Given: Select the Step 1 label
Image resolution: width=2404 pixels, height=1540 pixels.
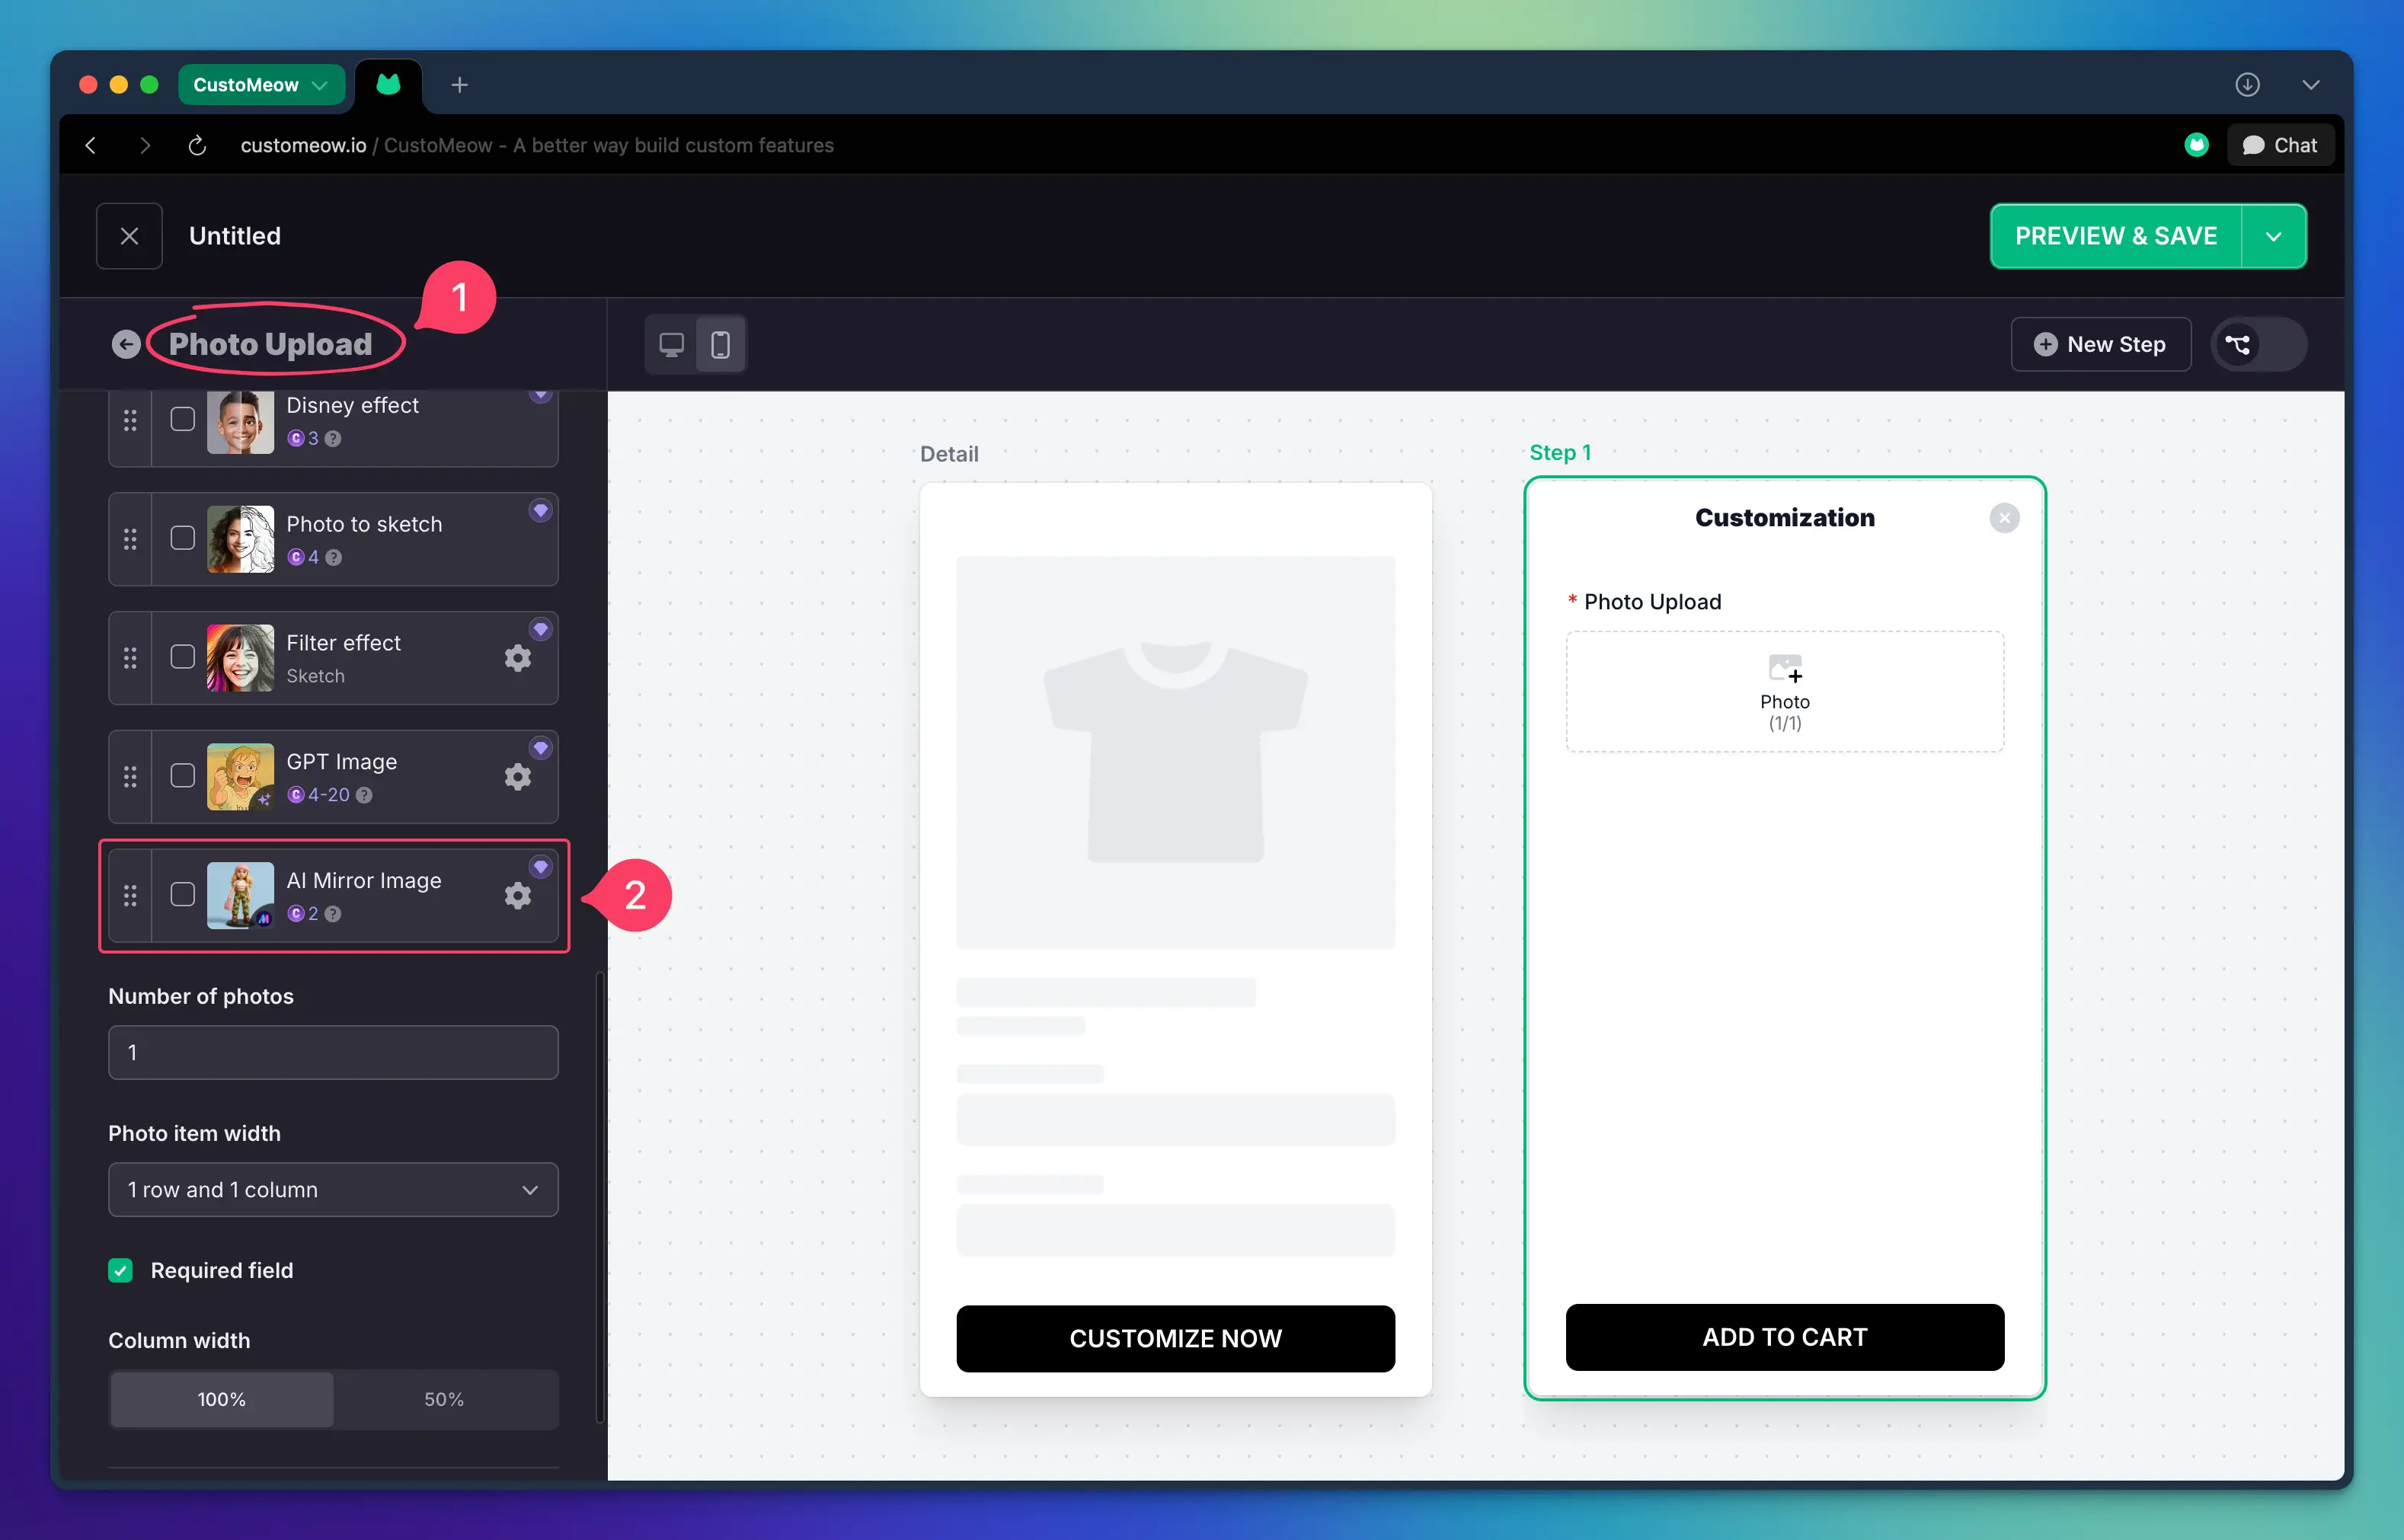Looking at the screenshot, I should (1560, 453).
